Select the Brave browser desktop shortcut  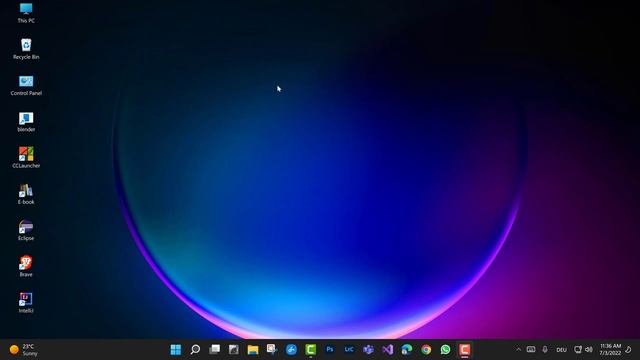coord(26,267)
